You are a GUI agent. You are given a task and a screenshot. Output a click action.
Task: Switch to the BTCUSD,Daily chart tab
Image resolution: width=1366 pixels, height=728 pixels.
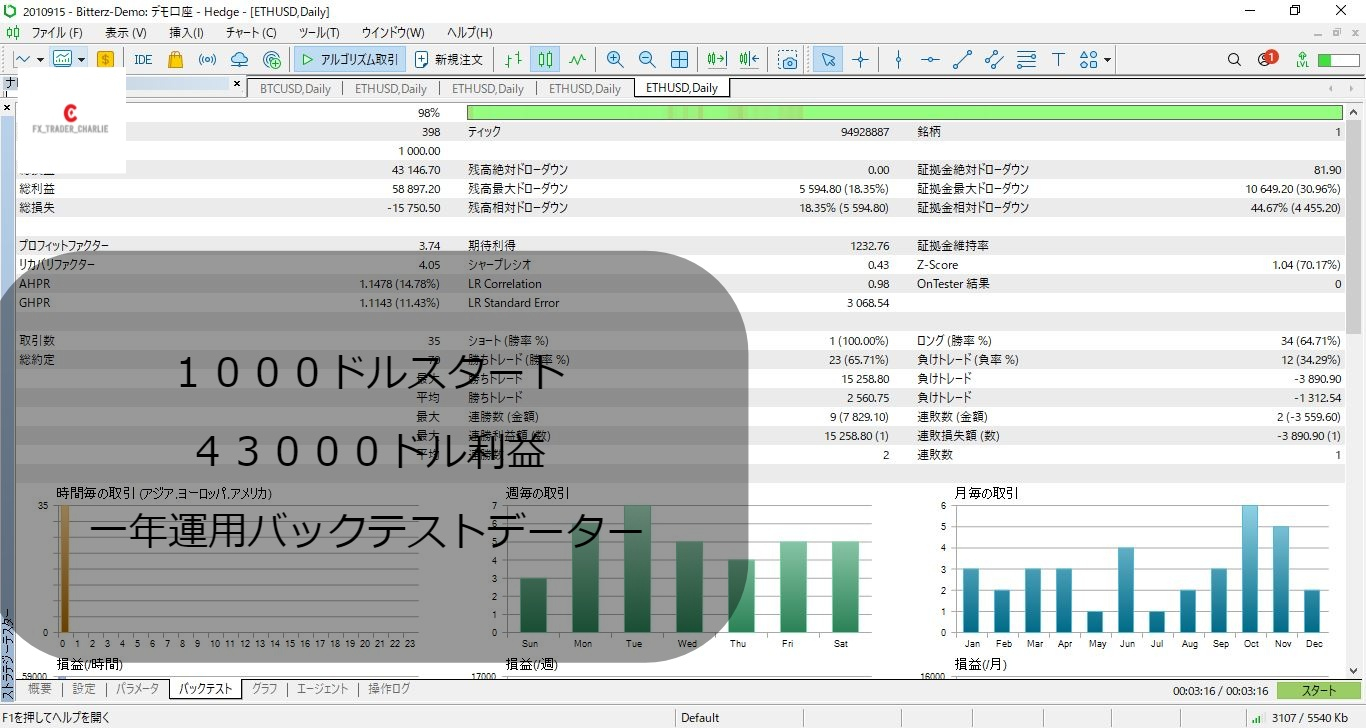(294, 88)
